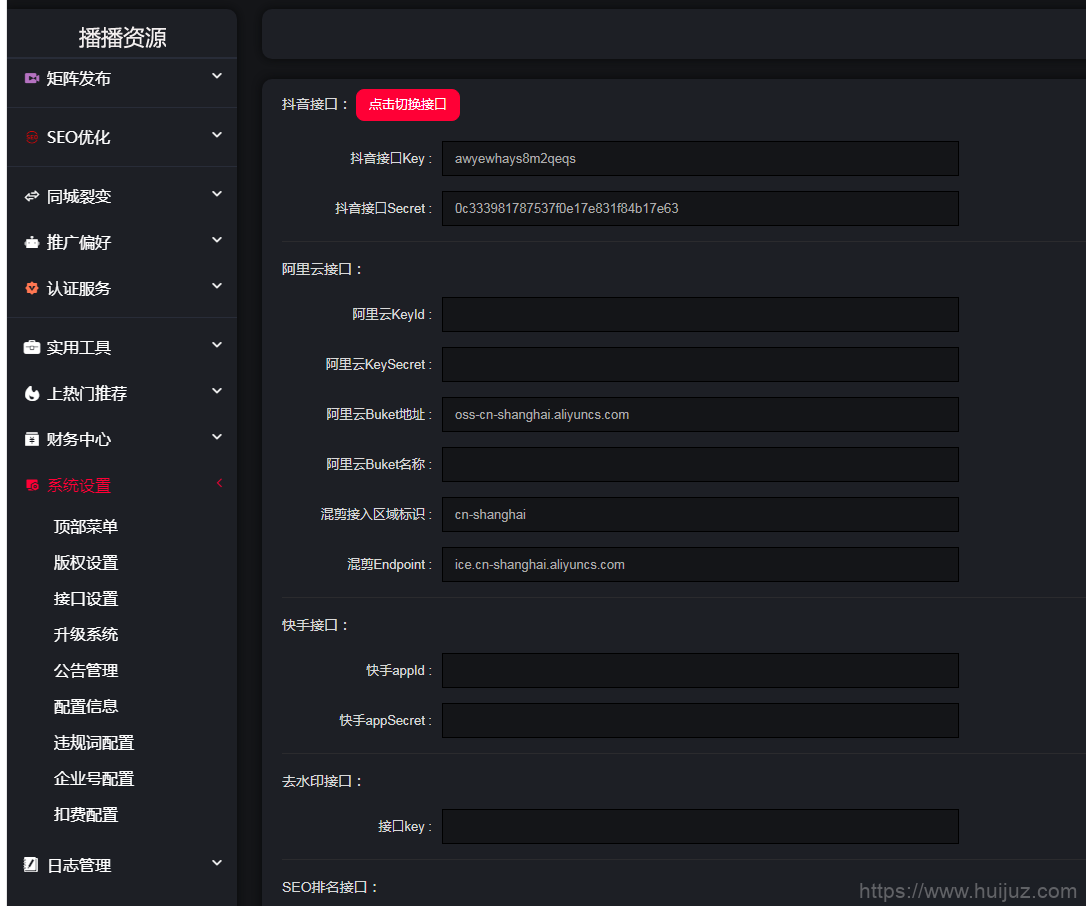This screenshot has width=1086, height=906.
Task: Expand the 上热门推荐 menu chevron
Action: (217, 391)
